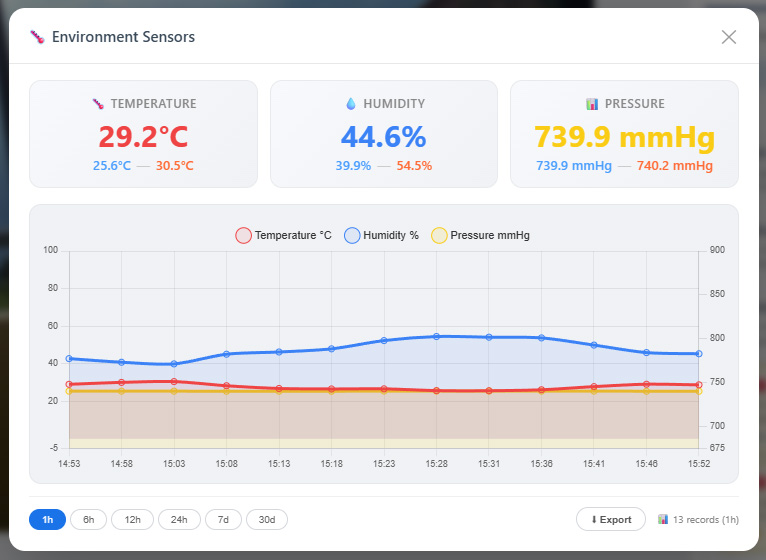The height and width of the screenshot is (560, 766).
Task: Toggle Humidity % series in chart legend
Action: coord(382,235)
